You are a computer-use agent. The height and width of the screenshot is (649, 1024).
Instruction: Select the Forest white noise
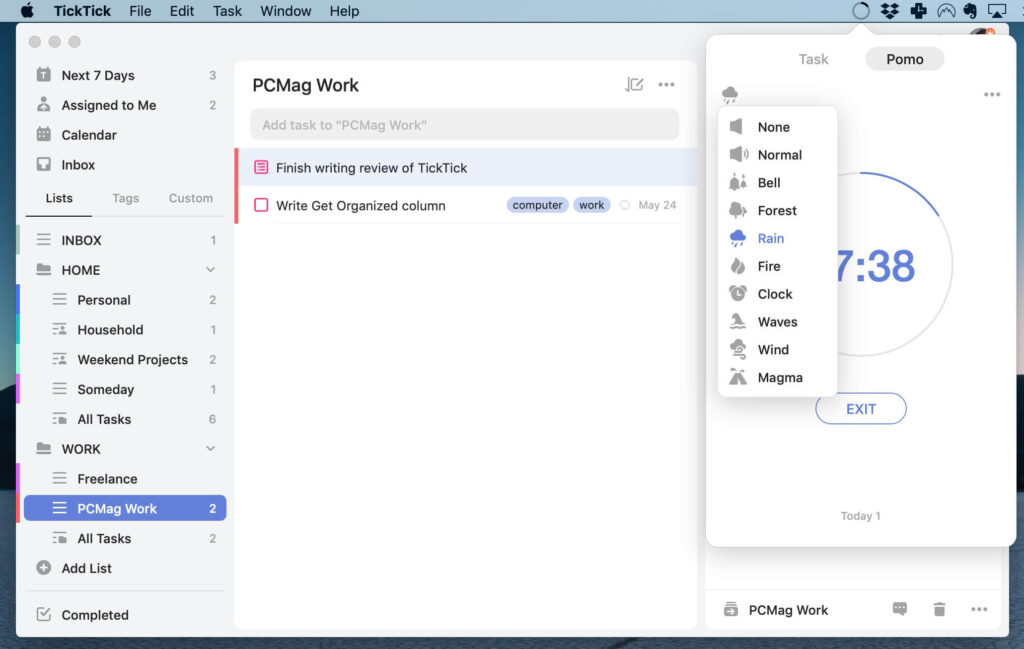(x=777, y=210)
